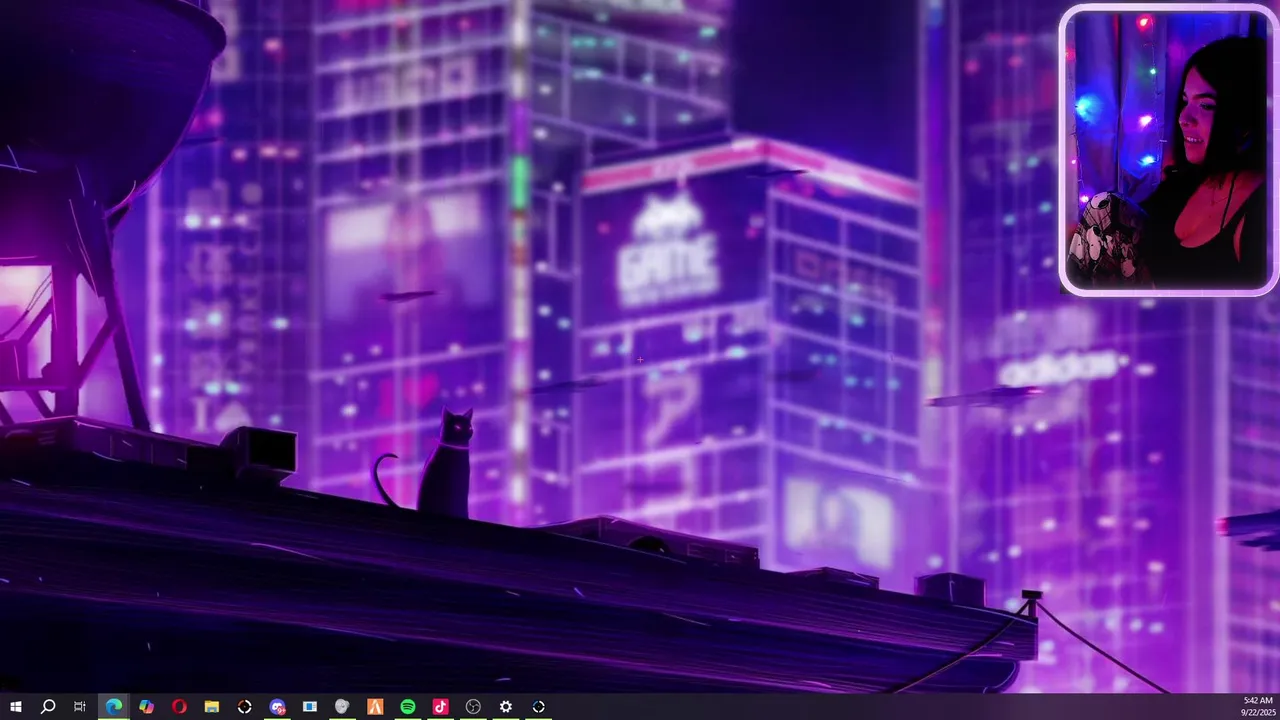Open gray round app icon beside orange icon

tap(342, 707)
